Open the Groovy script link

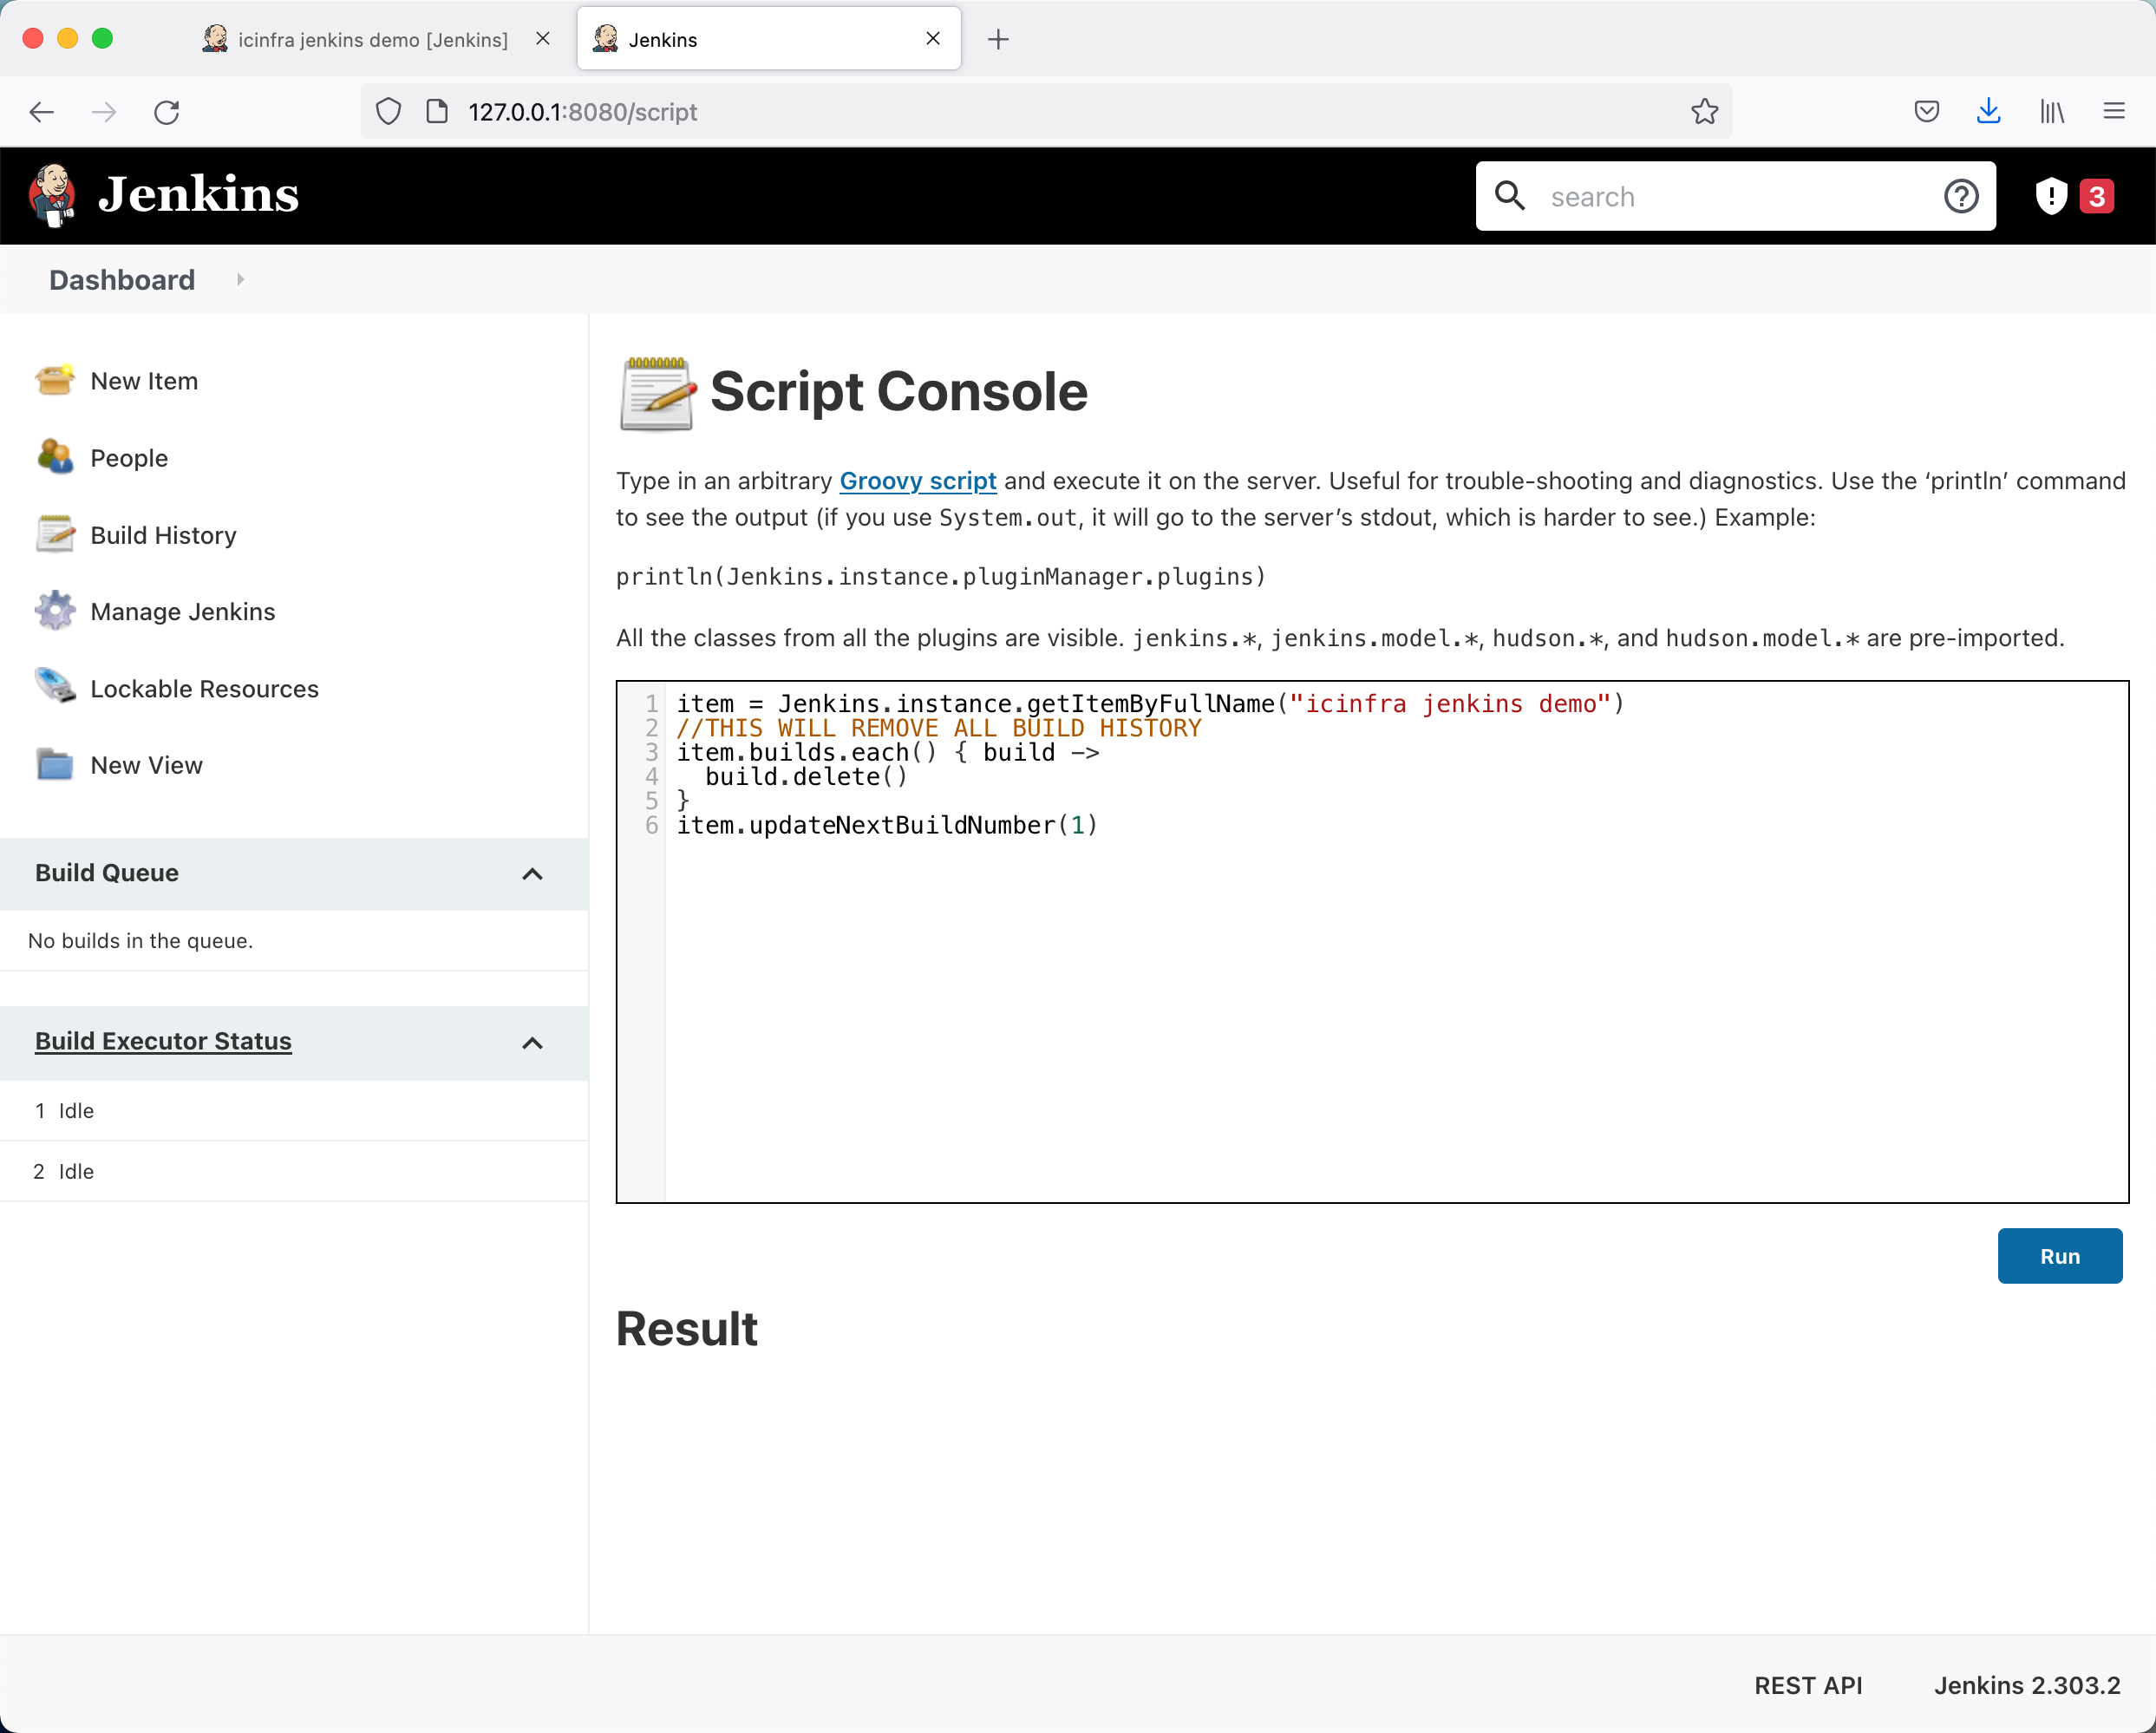(917, 481)
